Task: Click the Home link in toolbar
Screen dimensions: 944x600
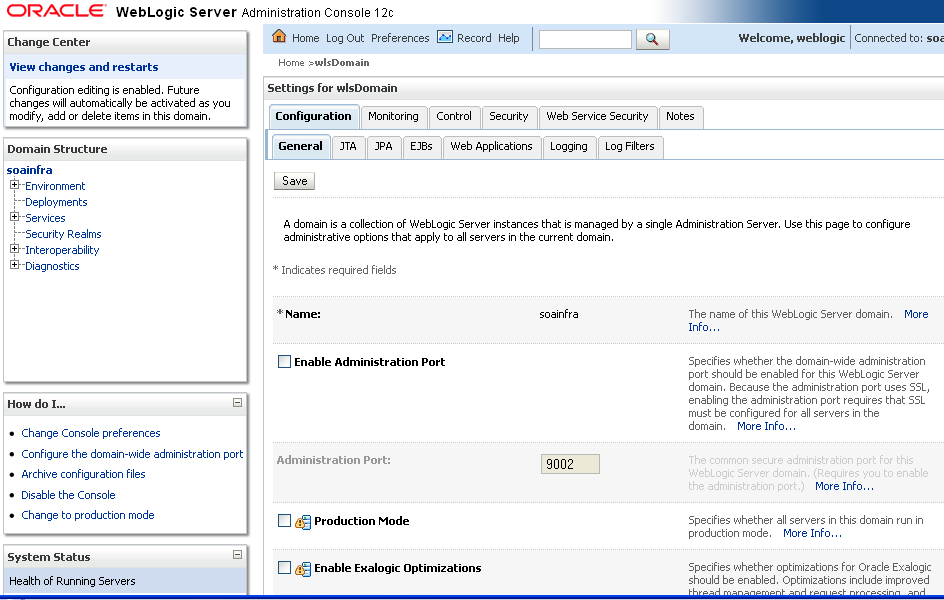Action: 306,38
